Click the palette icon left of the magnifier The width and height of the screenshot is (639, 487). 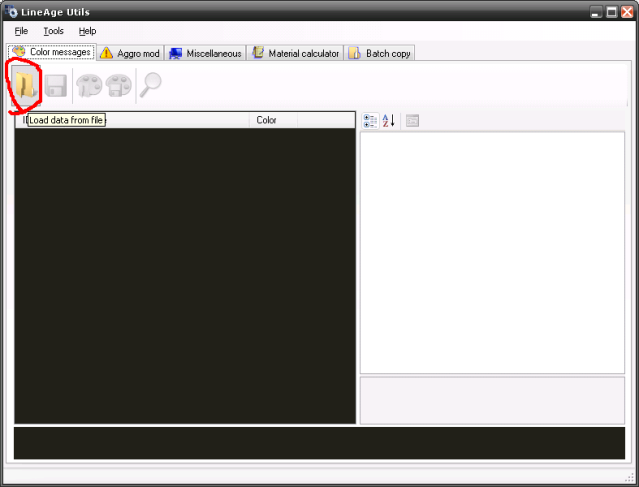119,87
